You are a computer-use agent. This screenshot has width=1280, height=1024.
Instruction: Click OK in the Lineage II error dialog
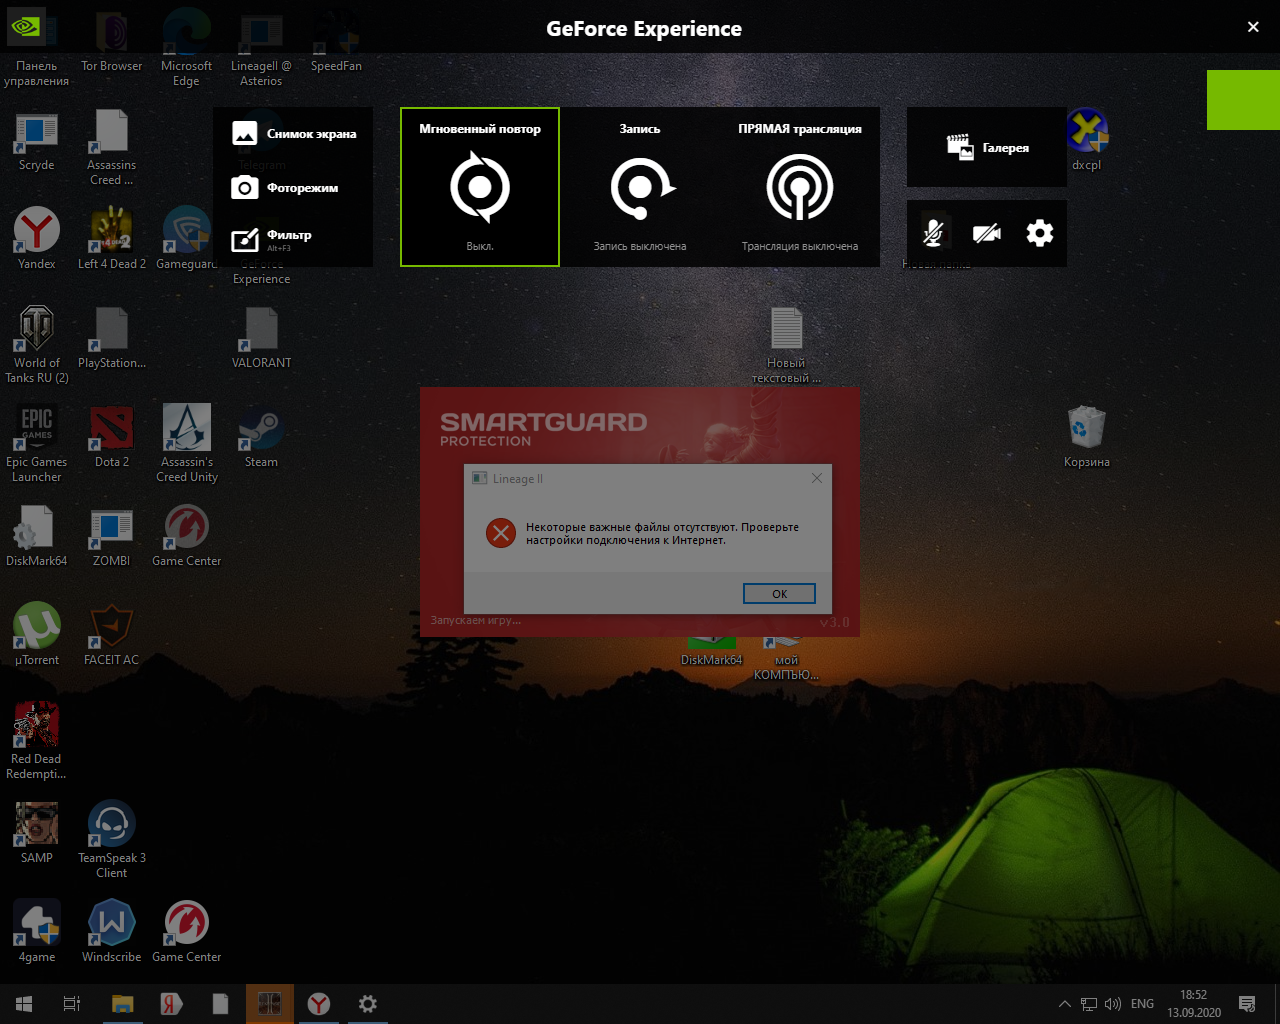(779, 593)
